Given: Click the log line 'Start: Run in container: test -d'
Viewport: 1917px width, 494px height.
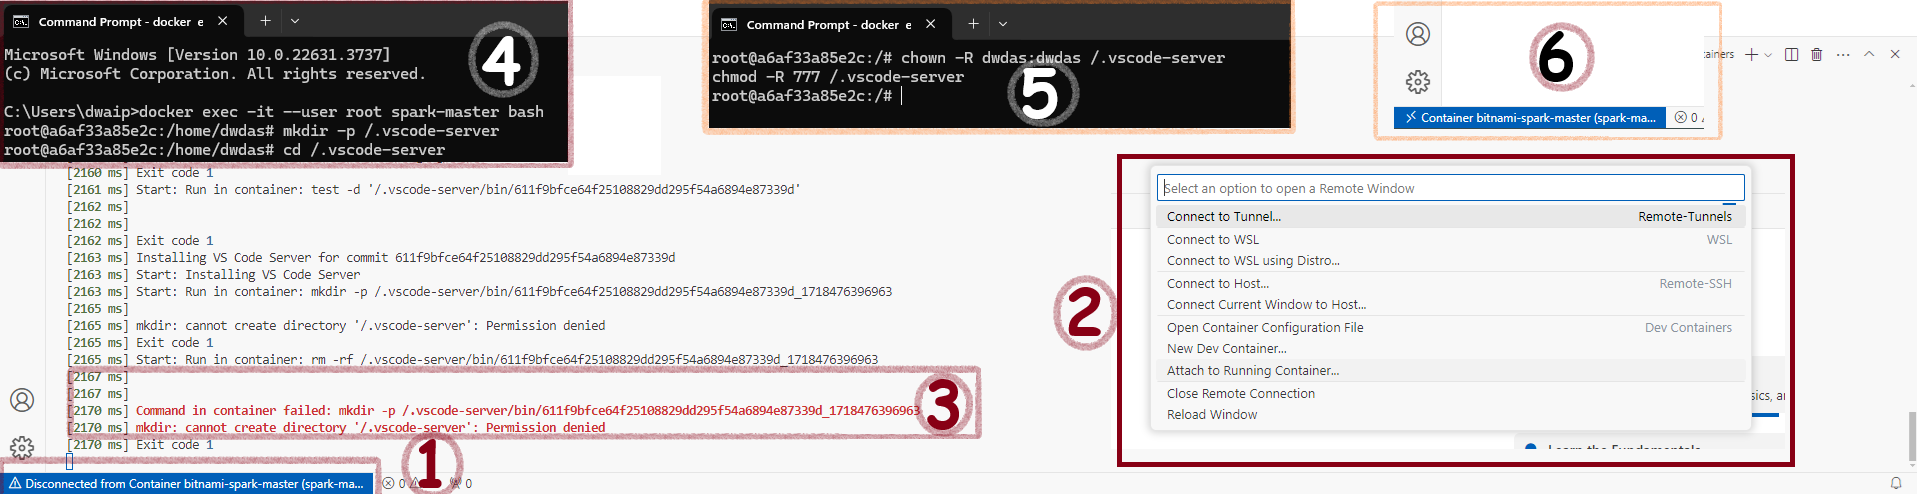Looking at the screenshot, I should click(x=433, y=189).
